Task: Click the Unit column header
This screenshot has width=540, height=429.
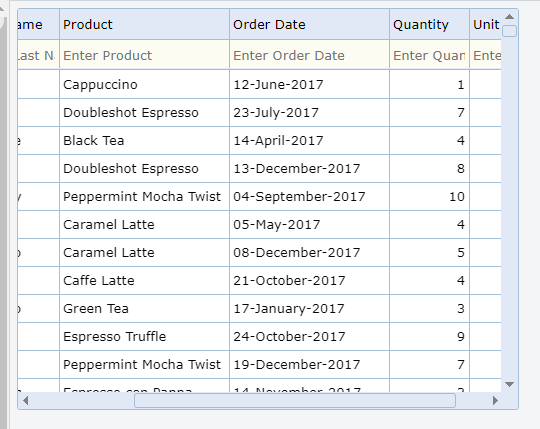Action: point(485,24)
